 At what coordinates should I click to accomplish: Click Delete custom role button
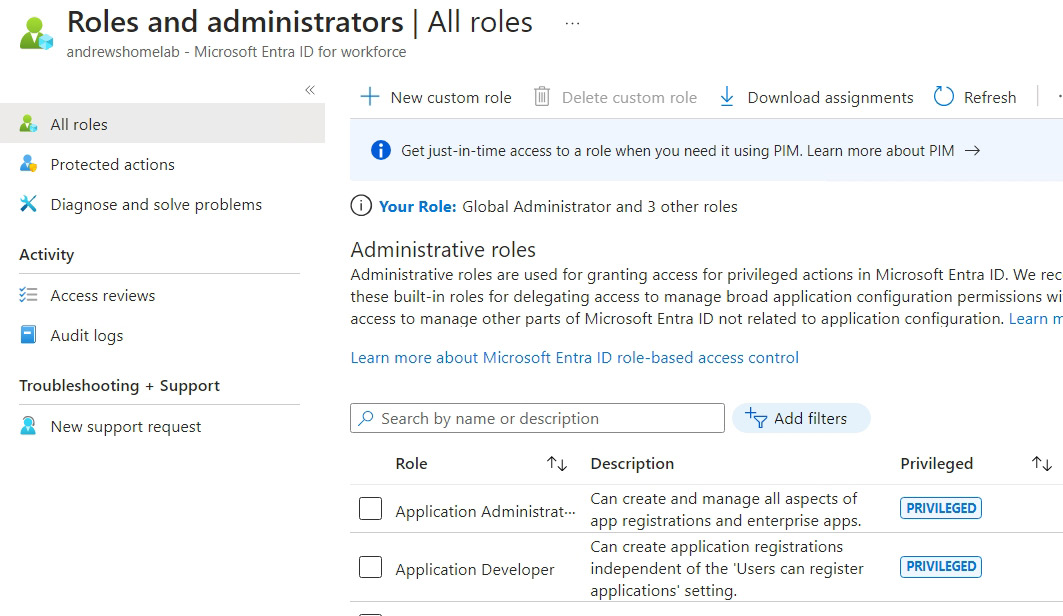(x=616, y=97)
